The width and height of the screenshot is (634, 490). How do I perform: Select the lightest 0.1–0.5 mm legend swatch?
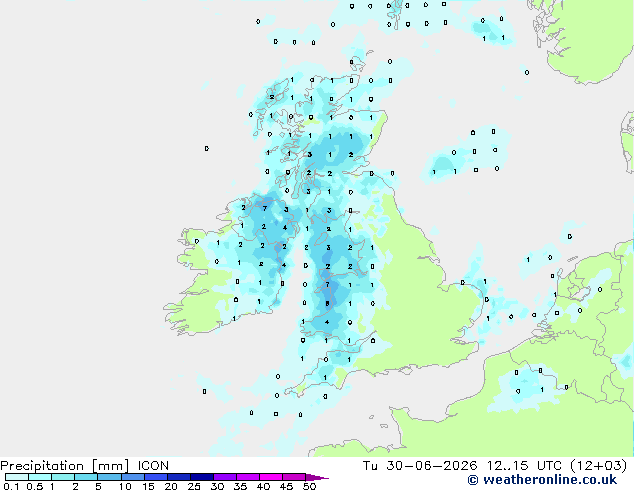point(17,477)
